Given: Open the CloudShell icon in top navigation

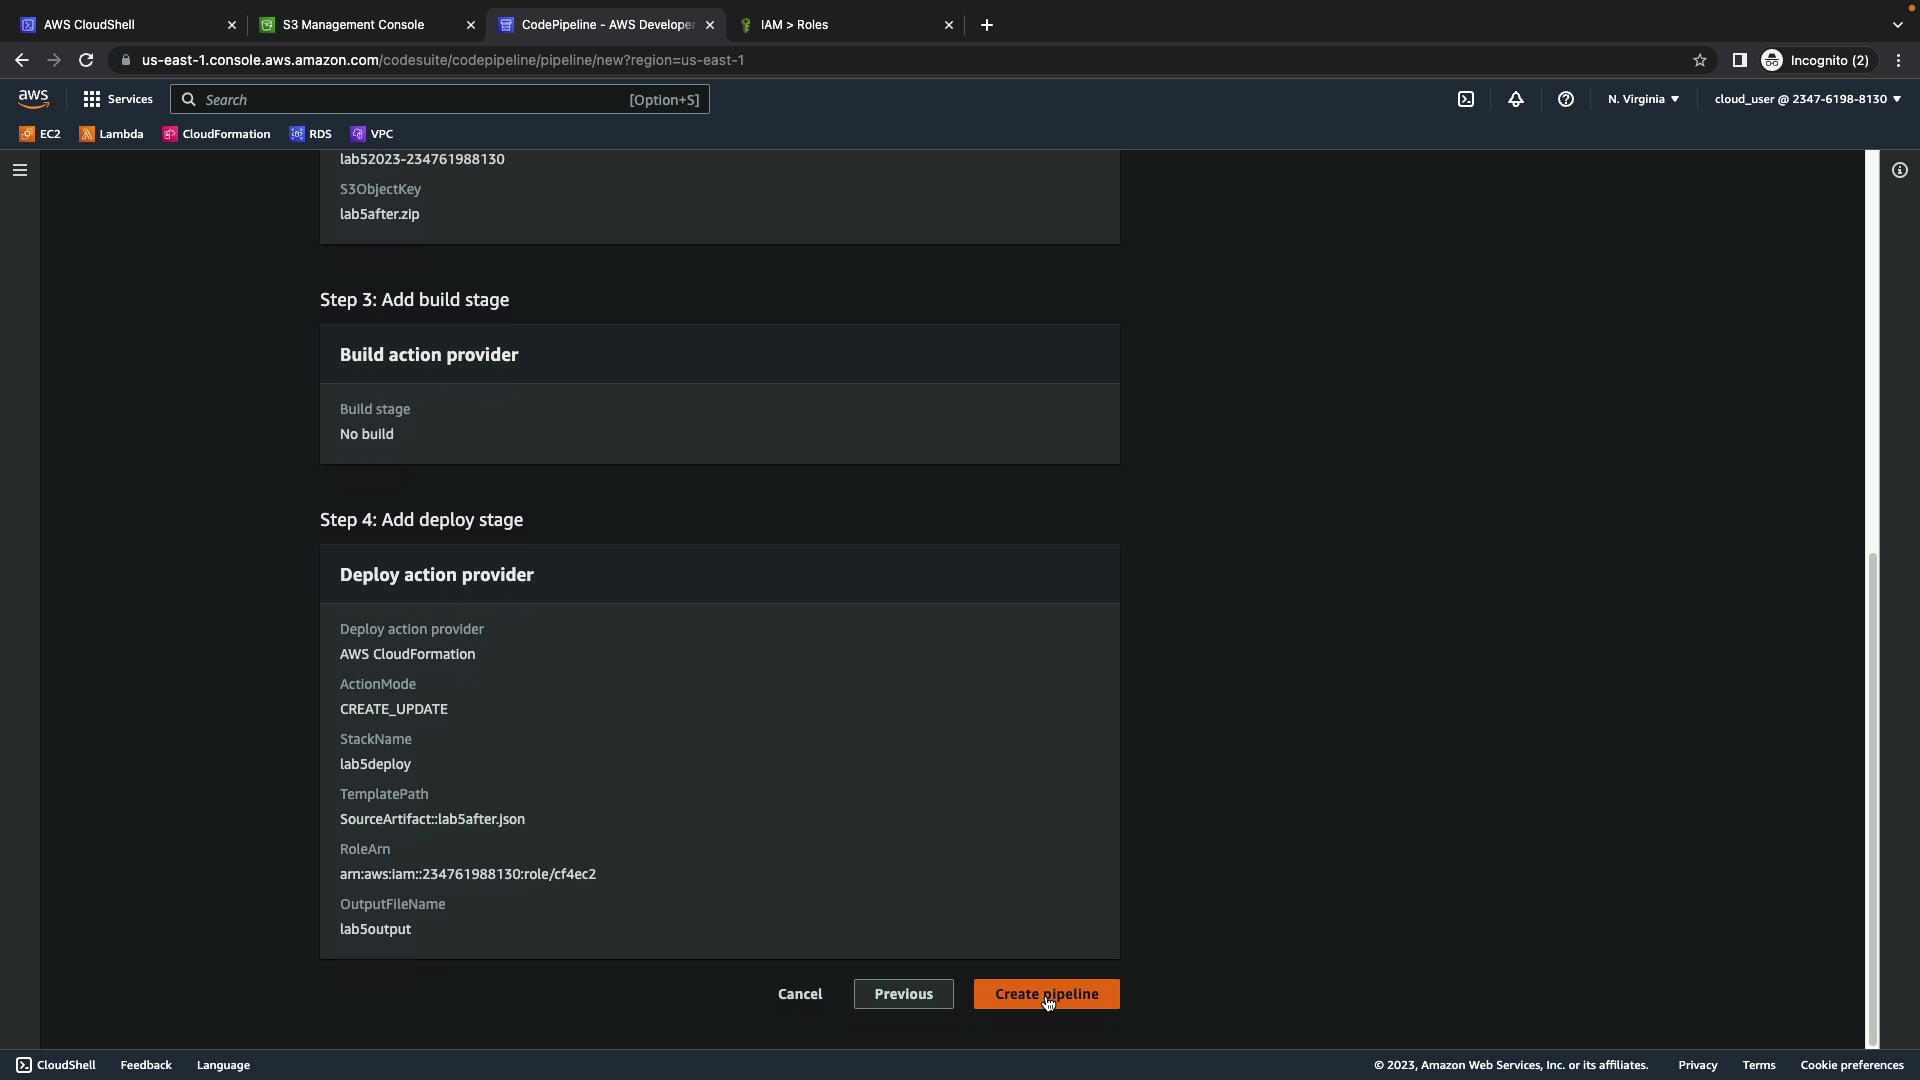Looking at the screenshot, I should [x=1466, y=99].
